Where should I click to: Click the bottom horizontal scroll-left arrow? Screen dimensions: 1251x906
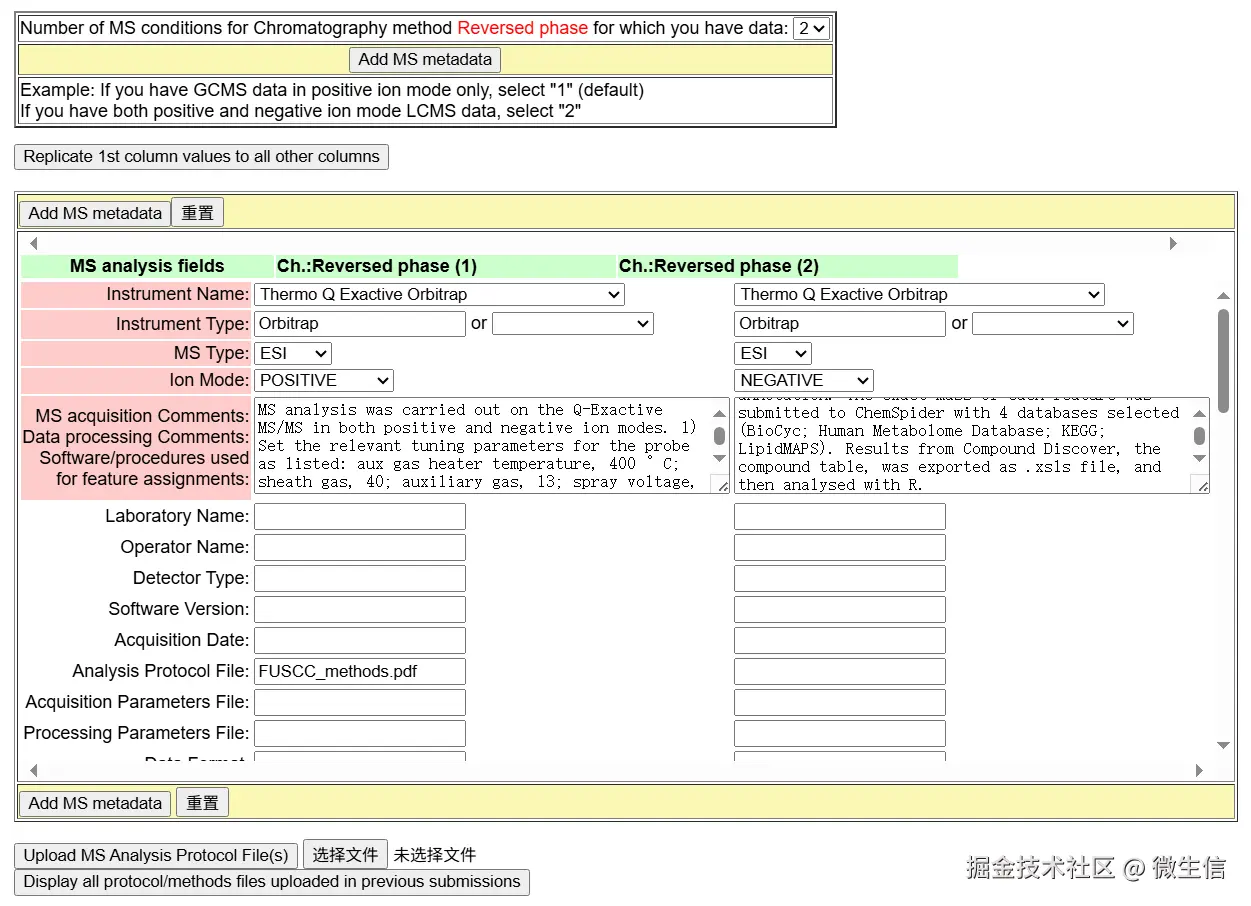34,770
